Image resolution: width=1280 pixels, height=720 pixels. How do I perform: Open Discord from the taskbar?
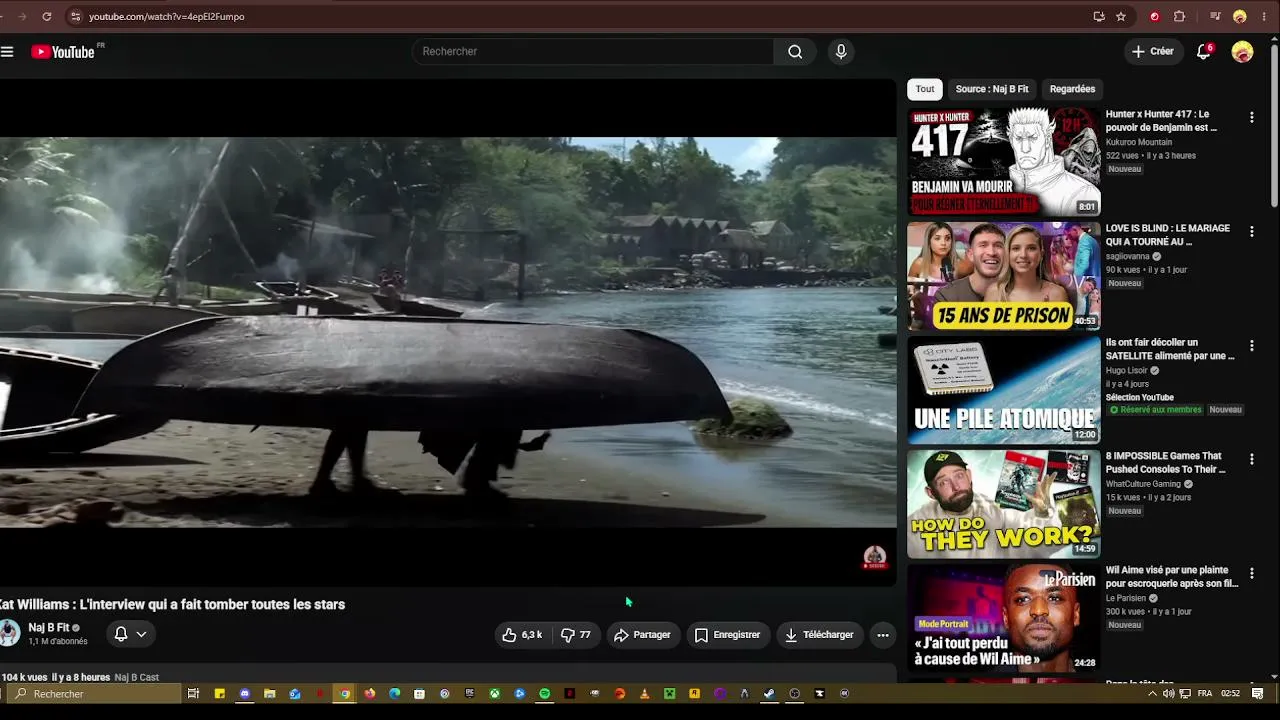pos(245,693)
